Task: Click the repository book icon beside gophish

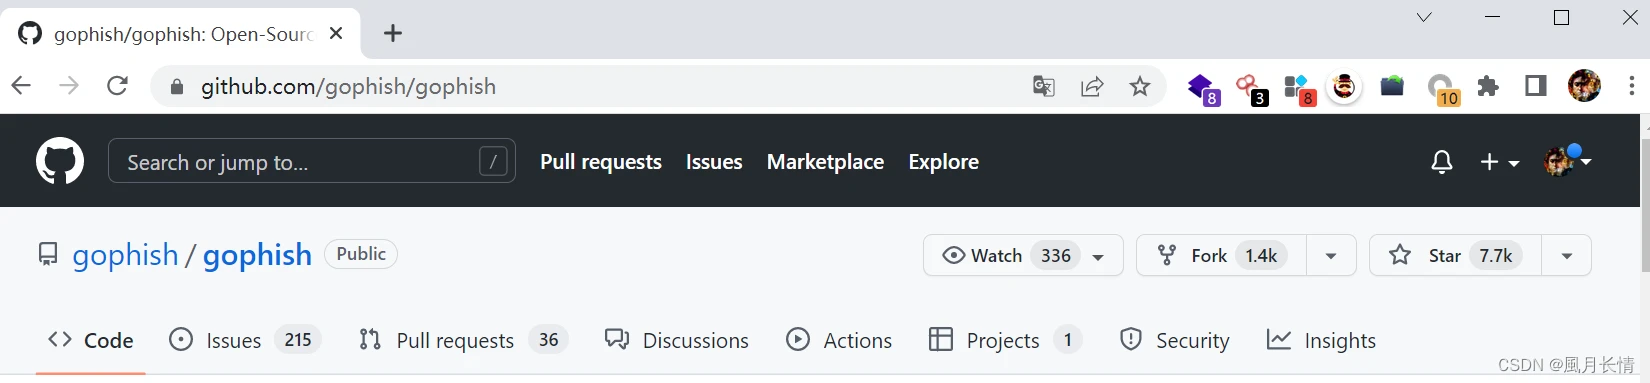Action: pyautogui.click(x=48, y=254)
